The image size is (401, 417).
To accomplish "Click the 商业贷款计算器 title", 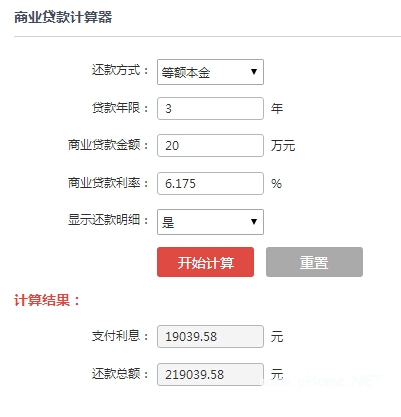I will (63, 17).
